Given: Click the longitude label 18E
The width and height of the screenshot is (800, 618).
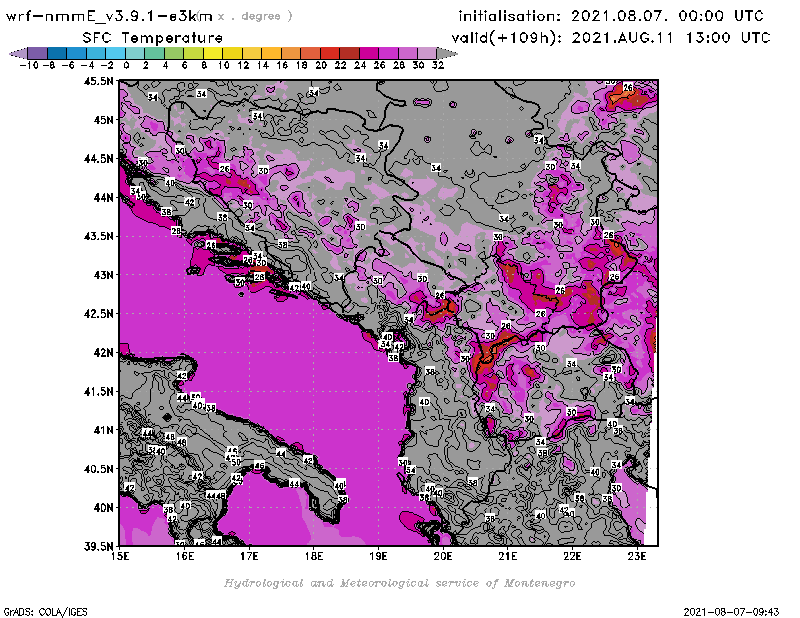Looking at the screenshot, I should (314, 556).
